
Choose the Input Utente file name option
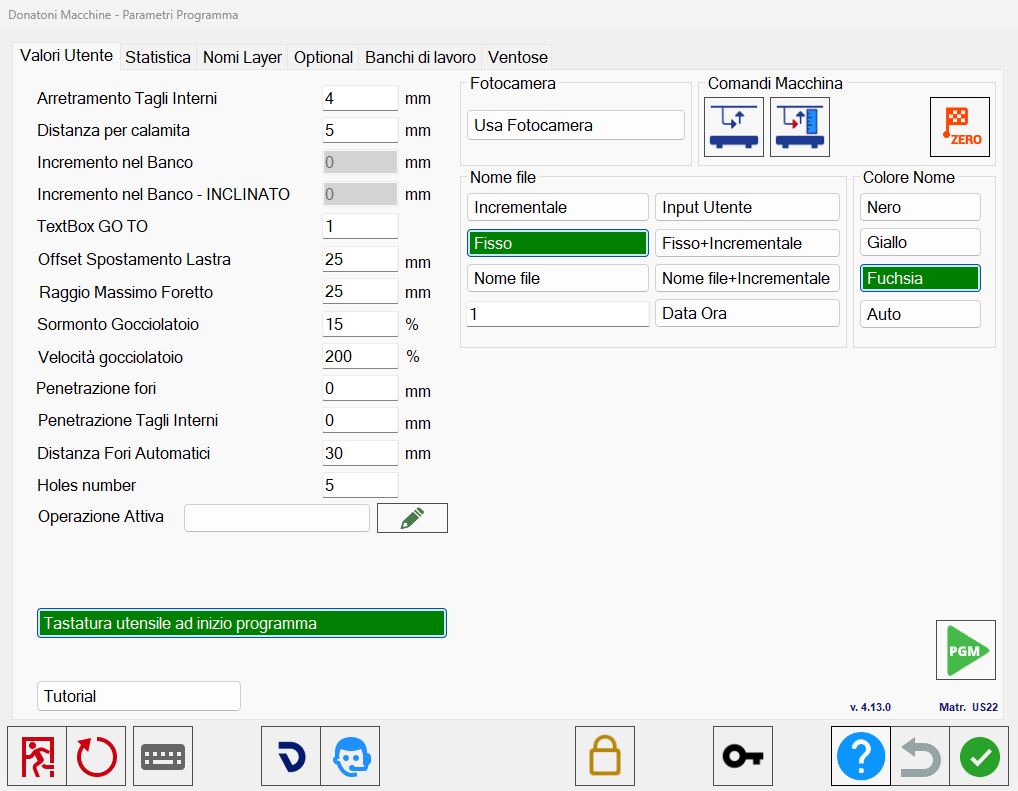tap(747, 207)
